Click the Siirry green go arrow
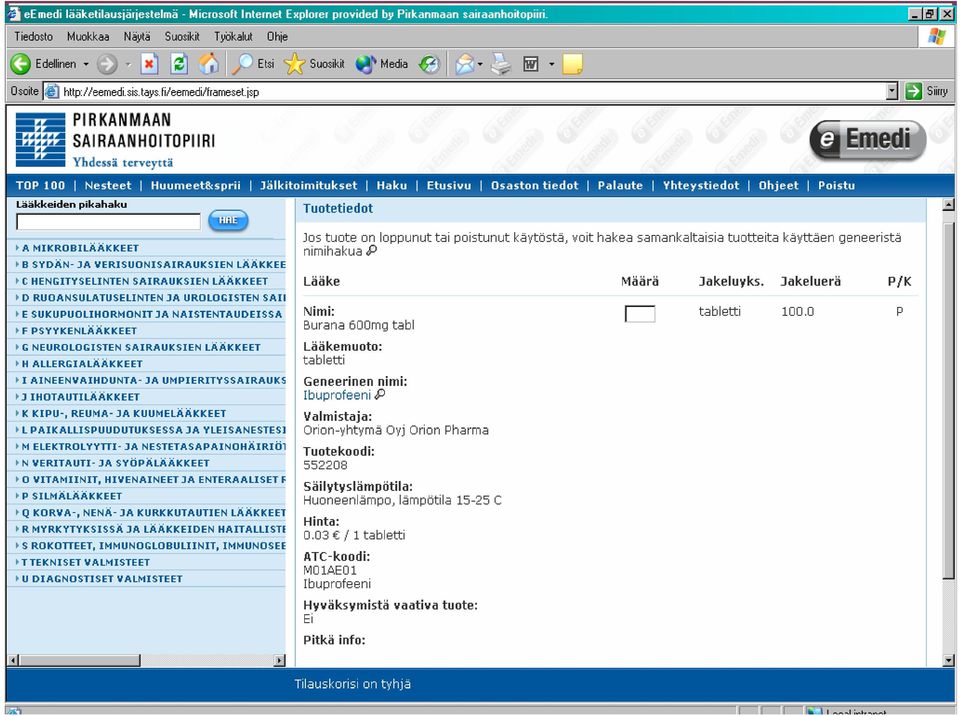 click(913, 91)
